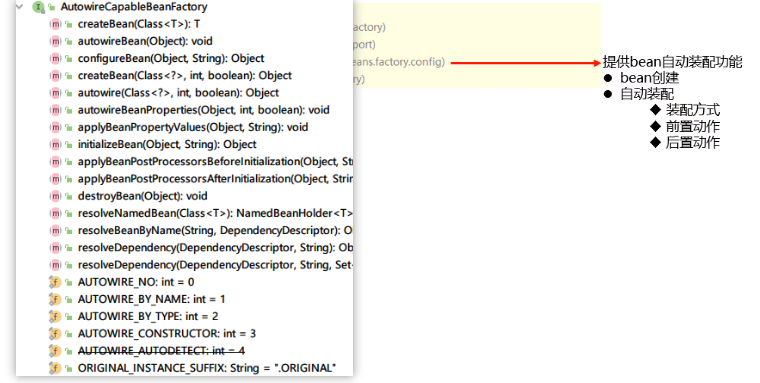Select applyBeanPostProcessorsBeforeInitialization method
Viewport: 760px width, 383px height.
[215, 161]
